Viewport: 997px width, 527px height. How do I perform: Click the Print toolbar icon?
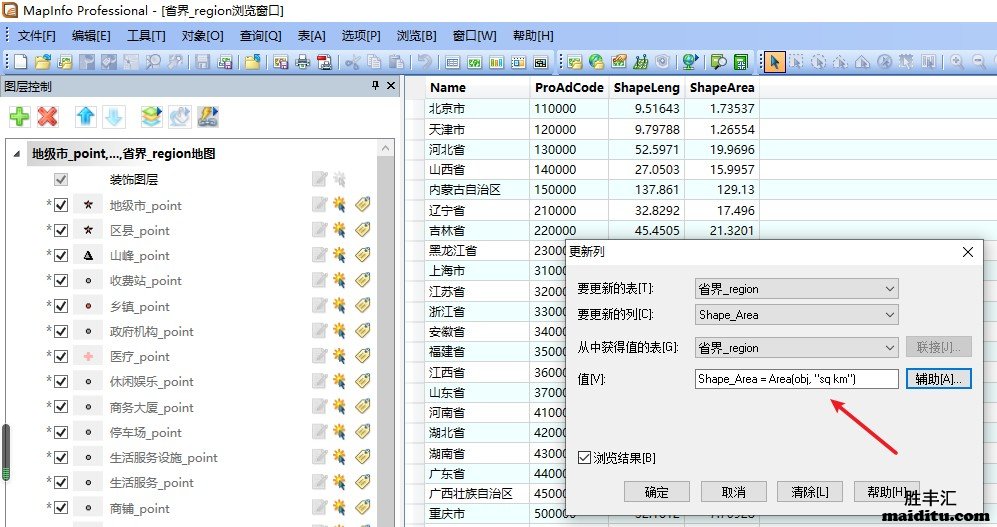click(x=303, y=62)
